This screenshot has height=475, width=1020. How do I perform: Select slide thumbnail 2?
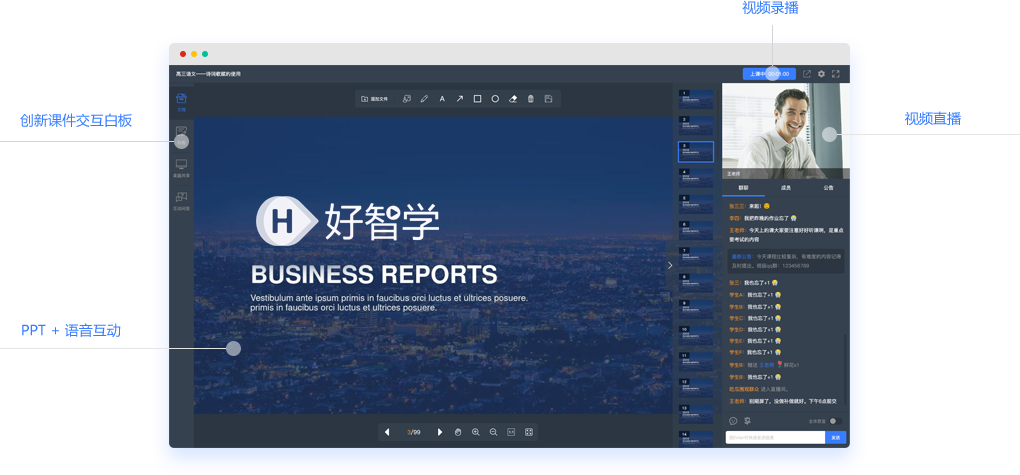tap(696, 125)
